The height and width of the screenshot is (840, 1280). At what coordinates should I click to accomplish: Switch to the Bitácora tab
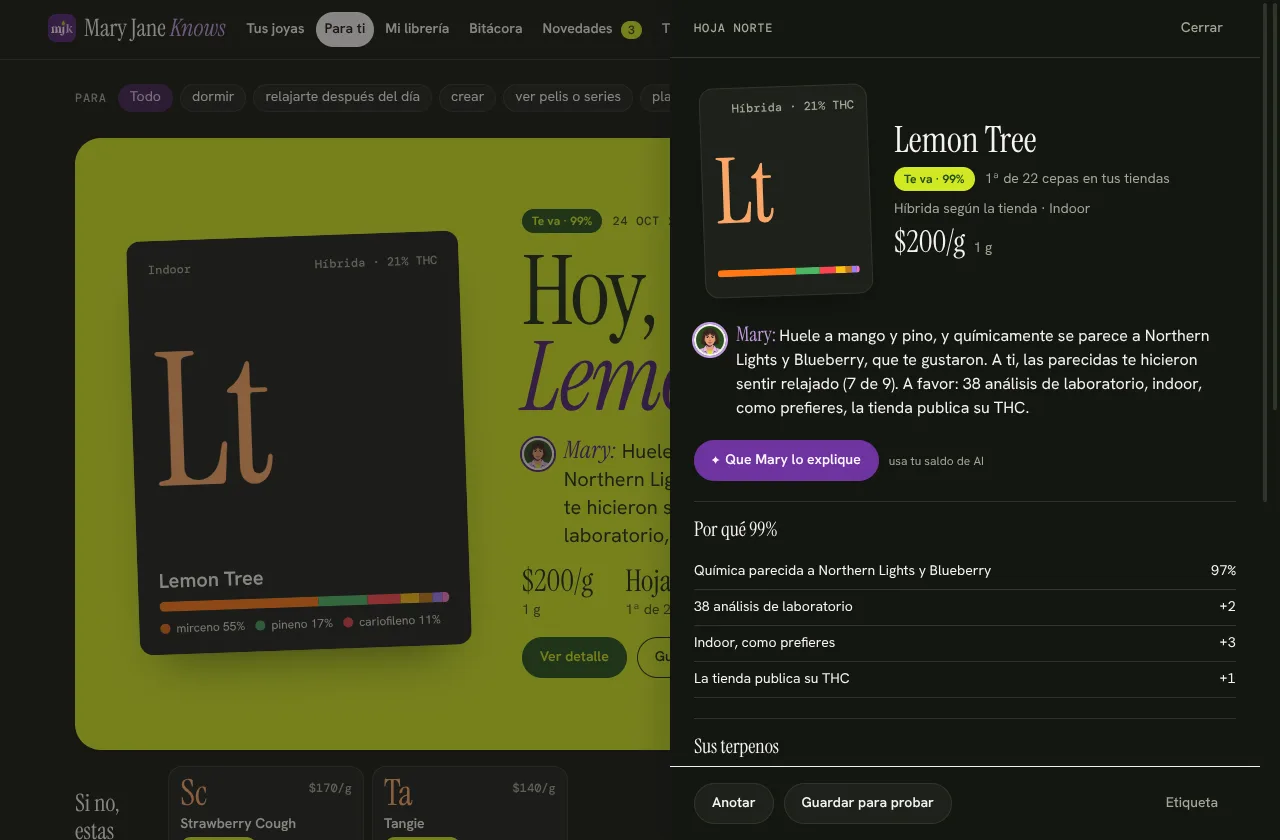pyautogui.click(x=496, y=29)
